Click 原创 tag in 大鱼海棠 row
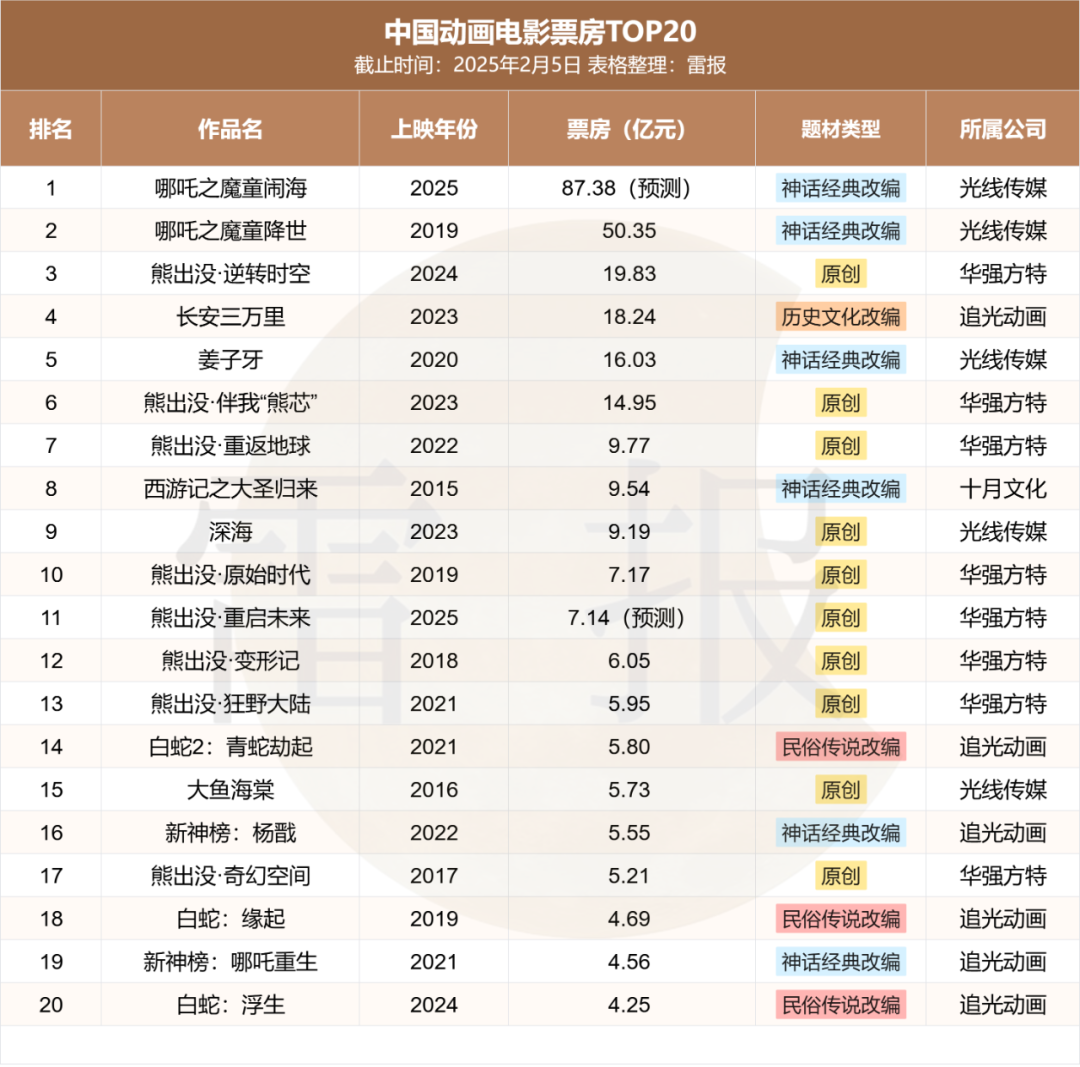This screenshot has height=1067, width=1080. [840, 789]
